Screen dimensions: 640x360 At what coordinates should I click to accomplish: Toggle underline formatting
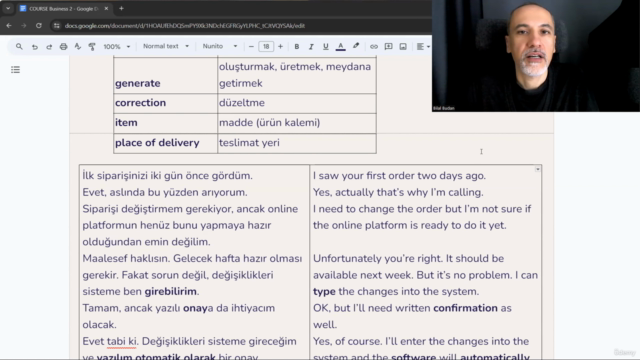click(325, 47)
